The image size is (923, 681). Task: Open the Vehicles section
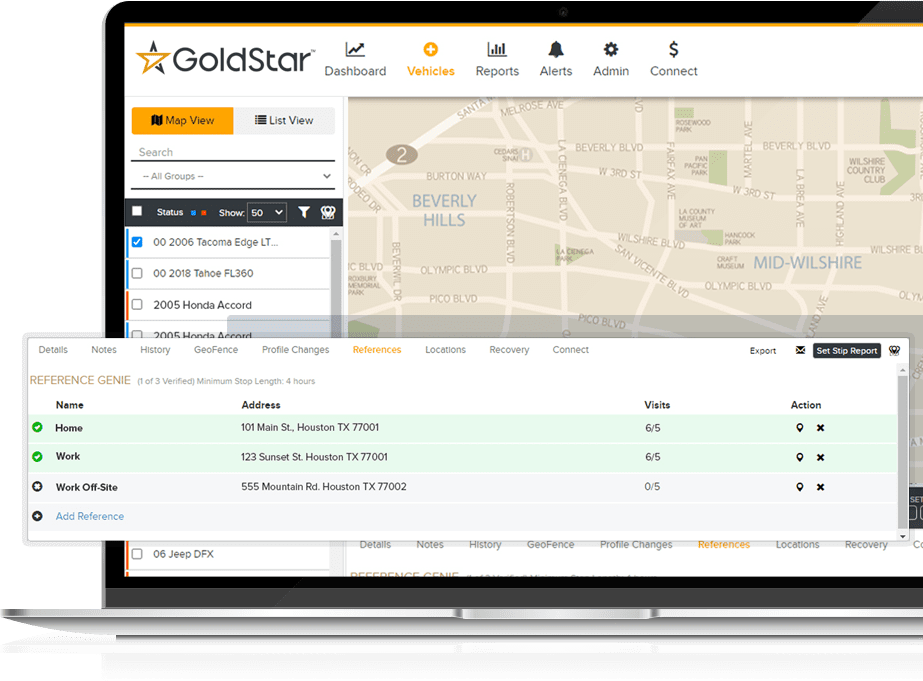[x=430, y=59]
